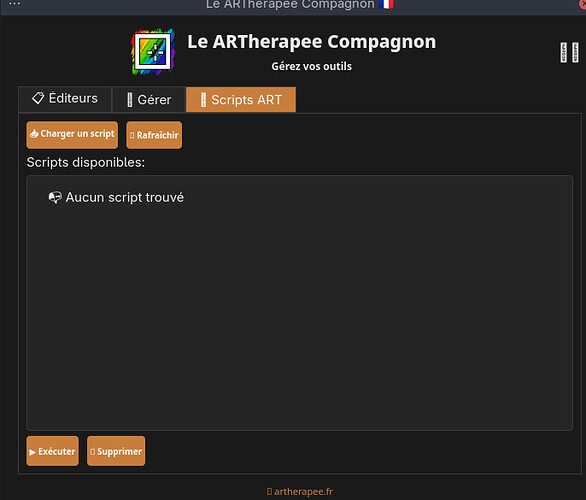
Task: Click the Scripts disponibles label
Action: pos(86,163)
